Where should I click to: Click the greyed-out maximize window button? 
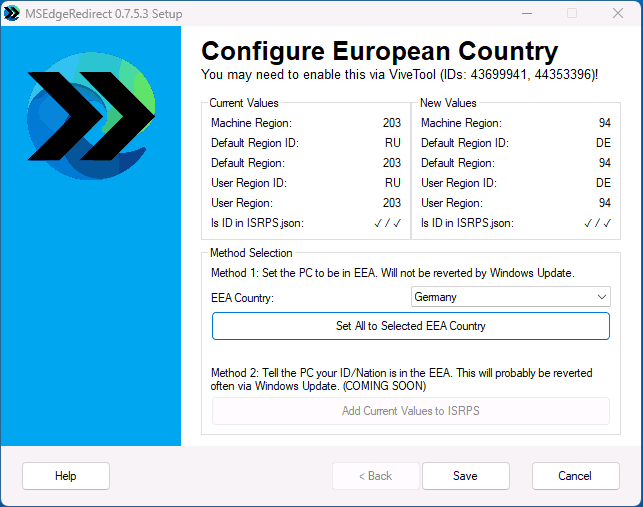tap(572, 13)
